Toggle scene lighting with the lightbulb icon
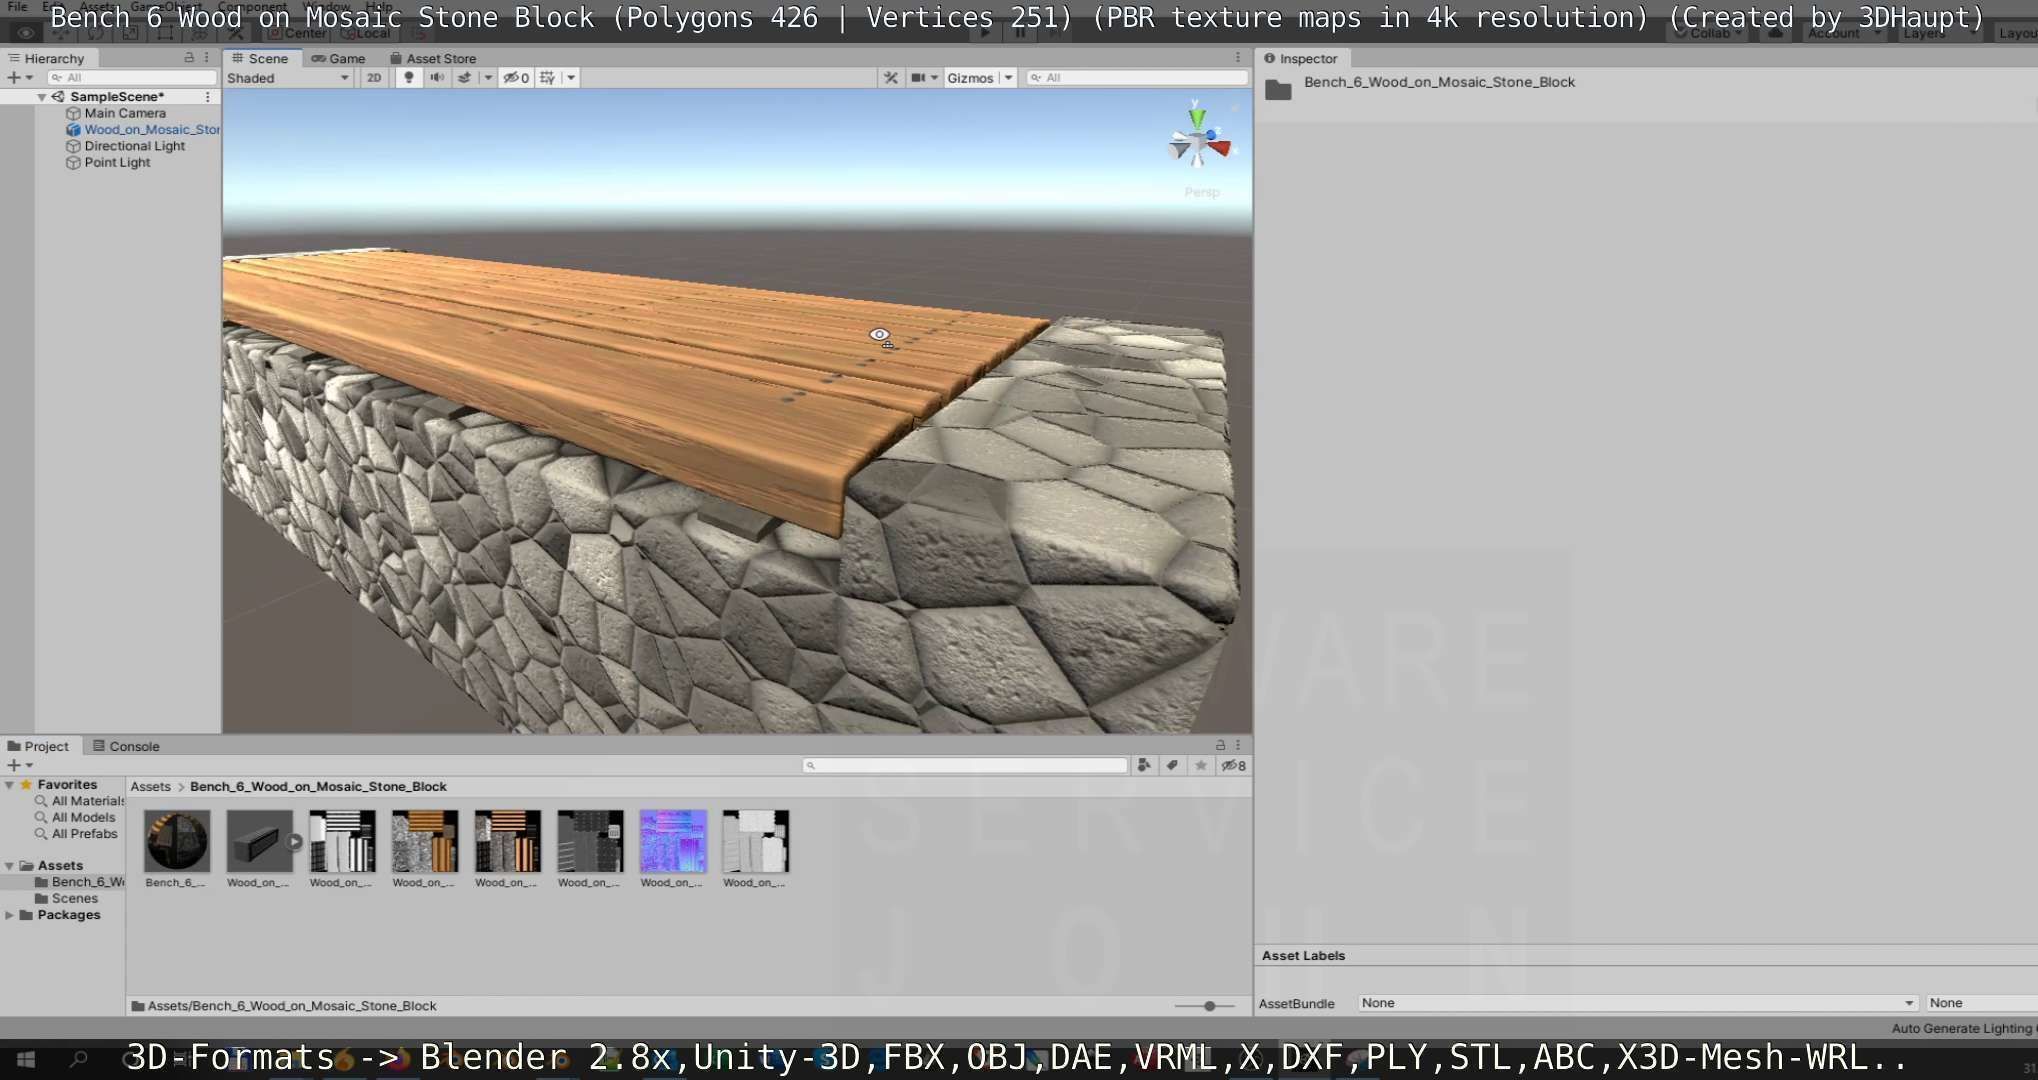This screenshot has width=2038, height=1080. 408,78
